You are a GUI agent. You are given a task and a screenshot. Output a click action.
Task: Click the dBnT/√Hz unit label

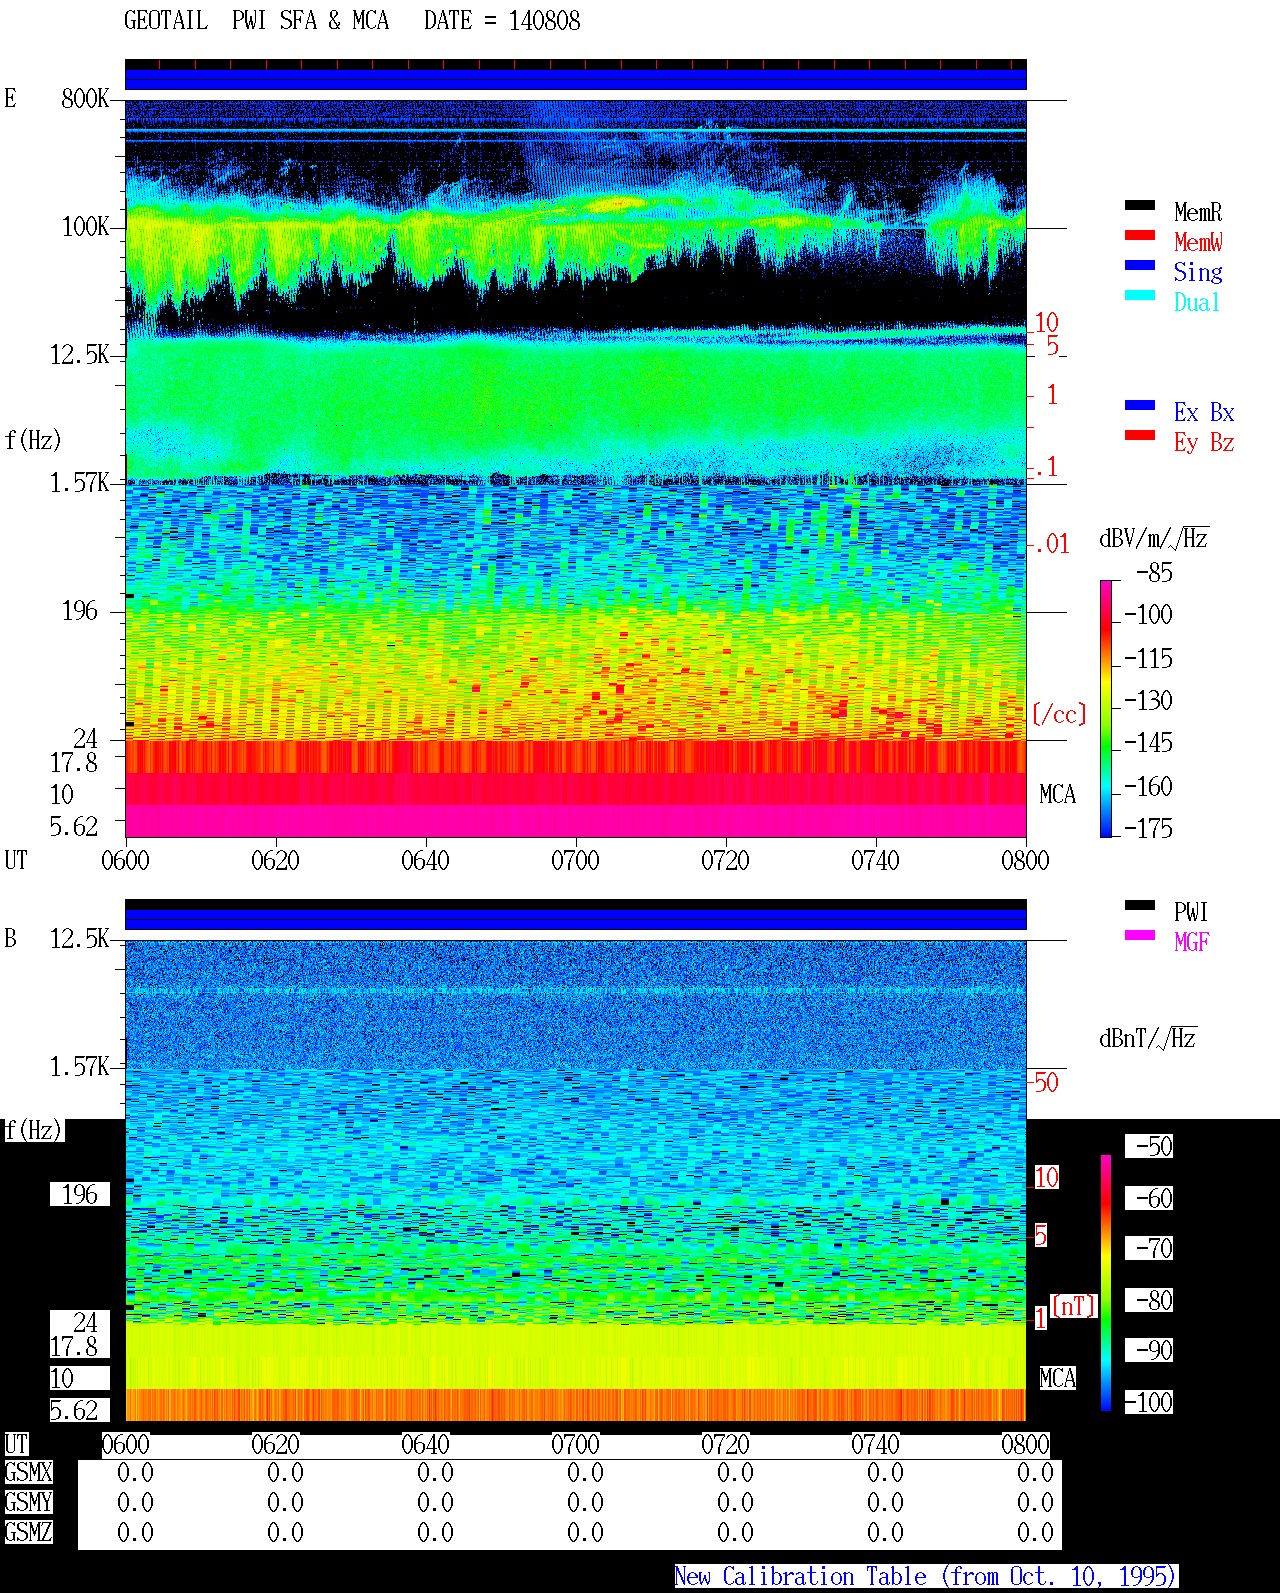[1148, 1038]
